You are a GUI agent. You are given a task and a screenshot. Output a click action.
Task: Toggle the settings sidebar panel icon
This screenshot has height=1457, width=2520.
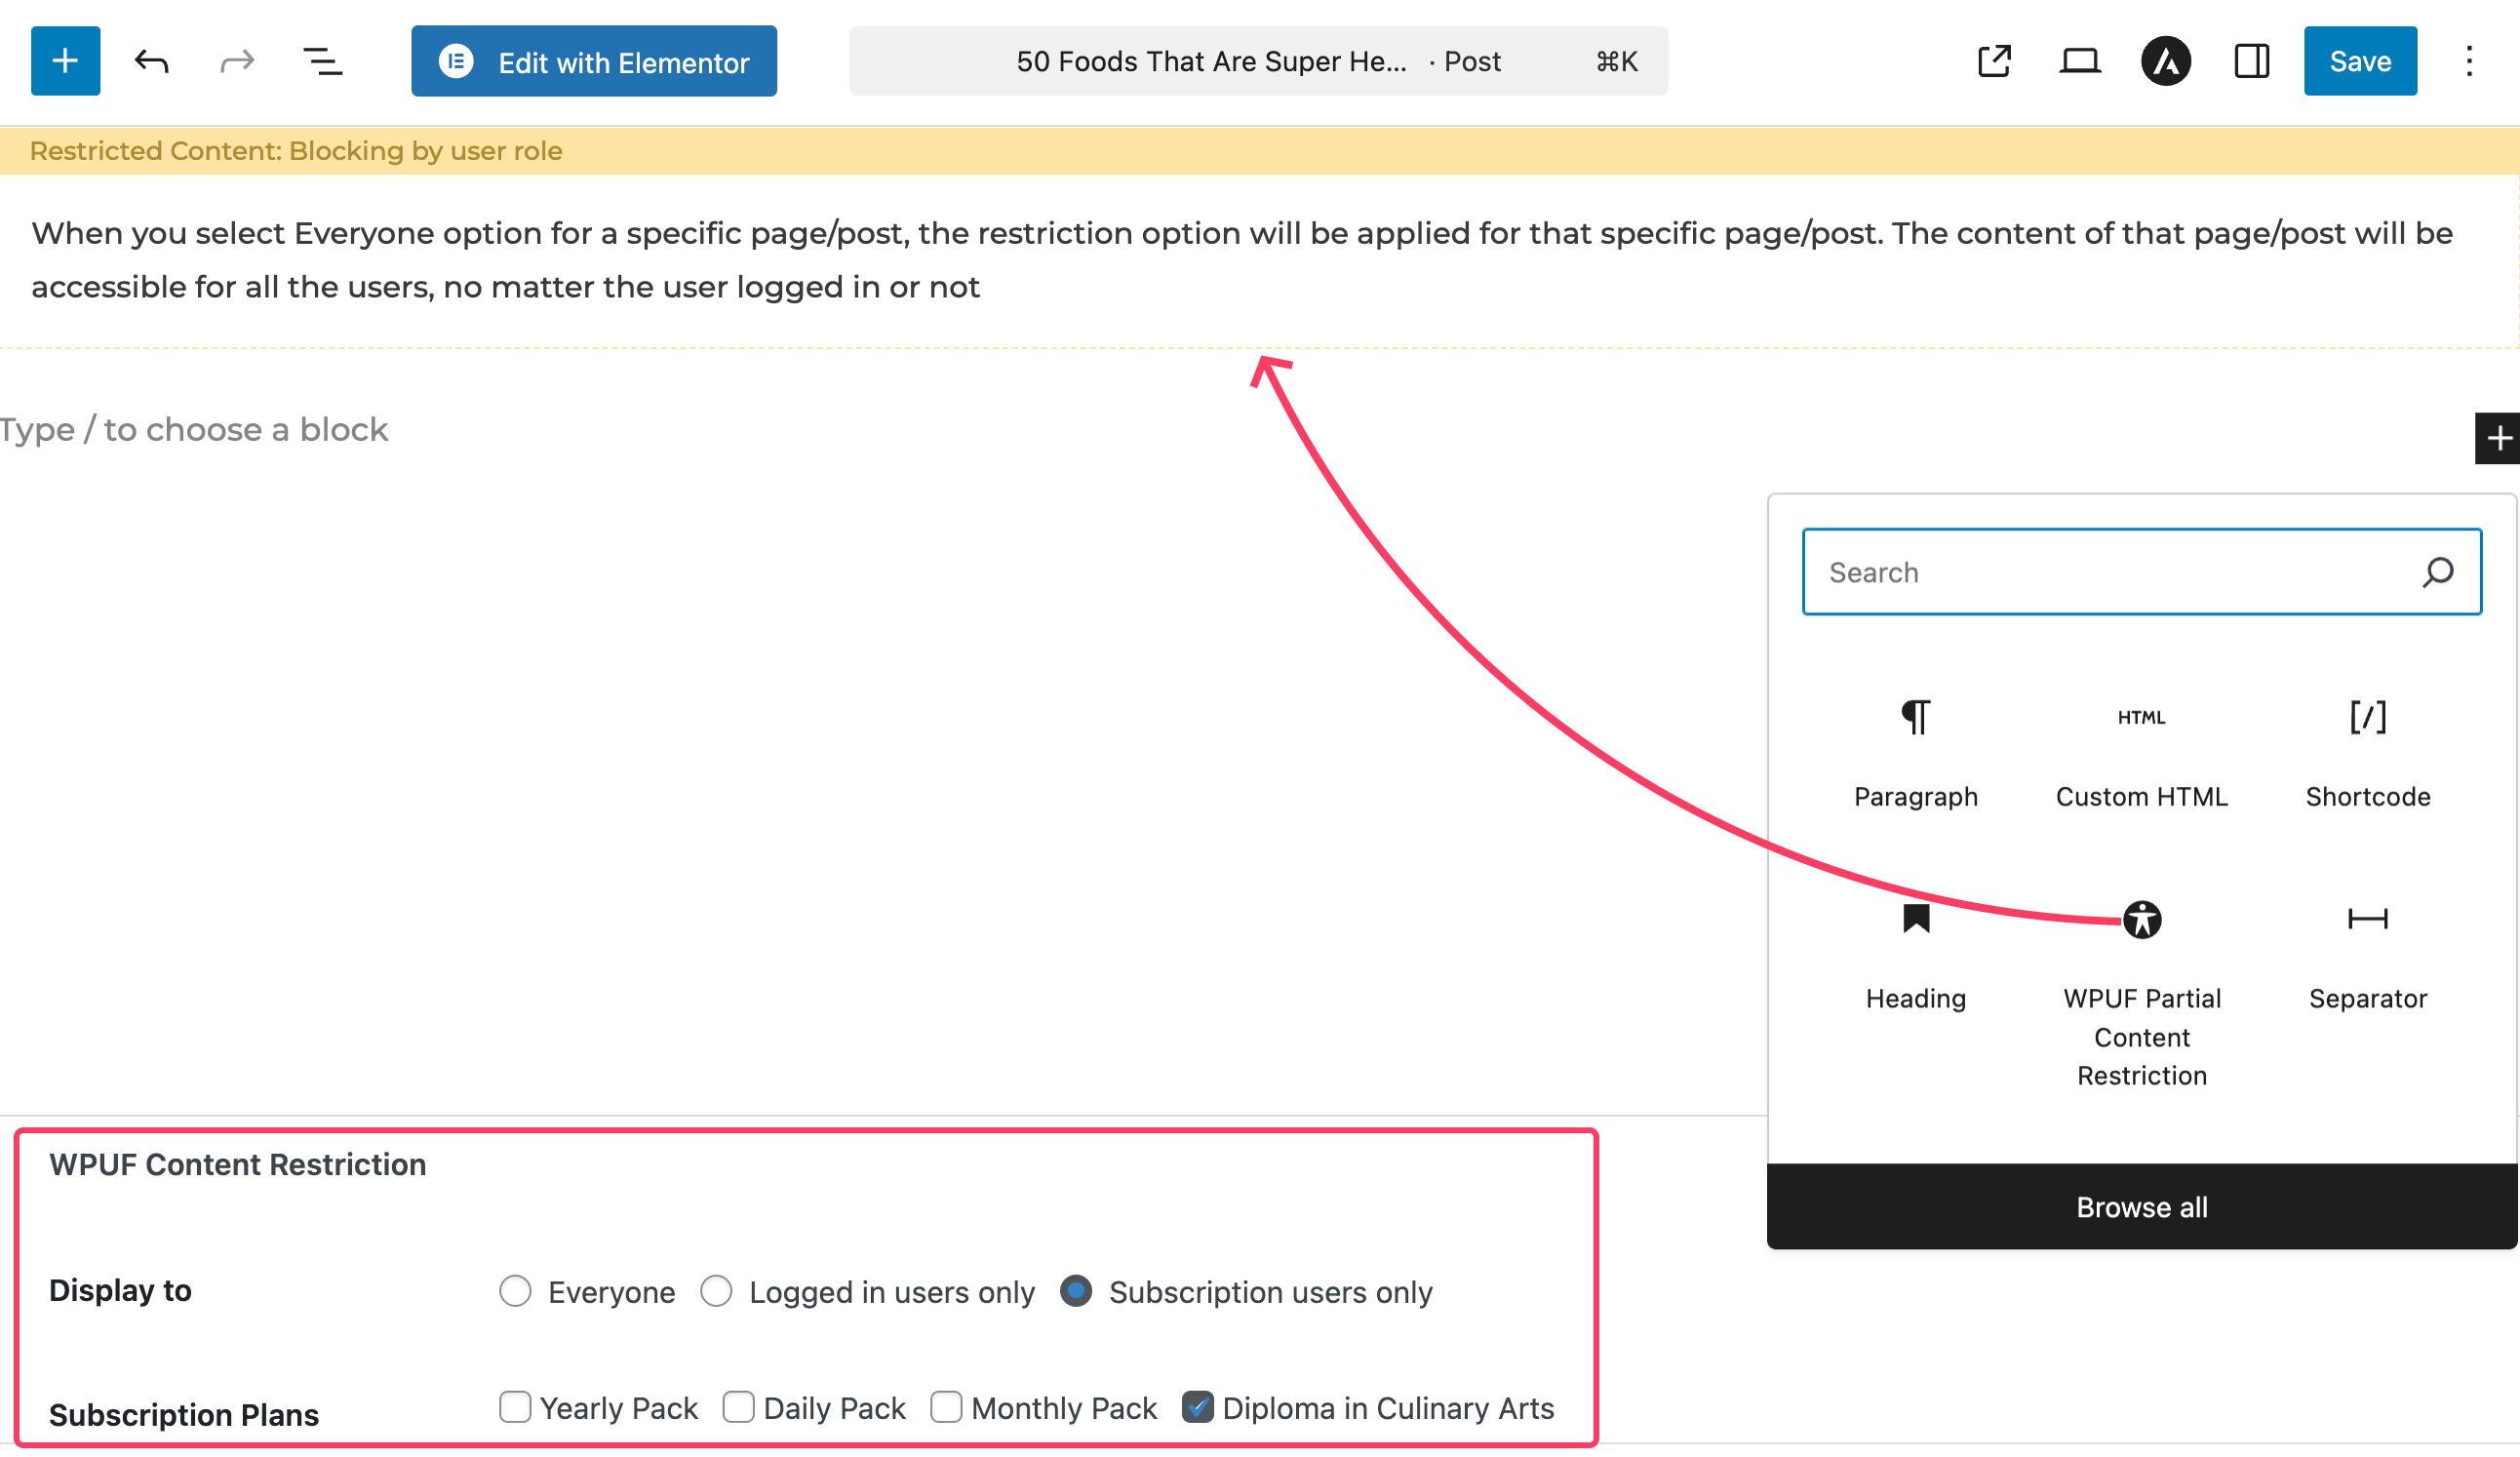[x=2251, y=61]
